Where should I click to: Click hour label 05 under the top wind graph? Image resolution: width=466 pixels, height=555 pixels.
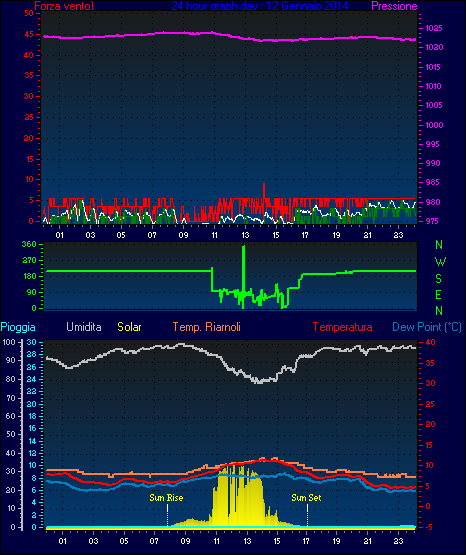point(121,235)
